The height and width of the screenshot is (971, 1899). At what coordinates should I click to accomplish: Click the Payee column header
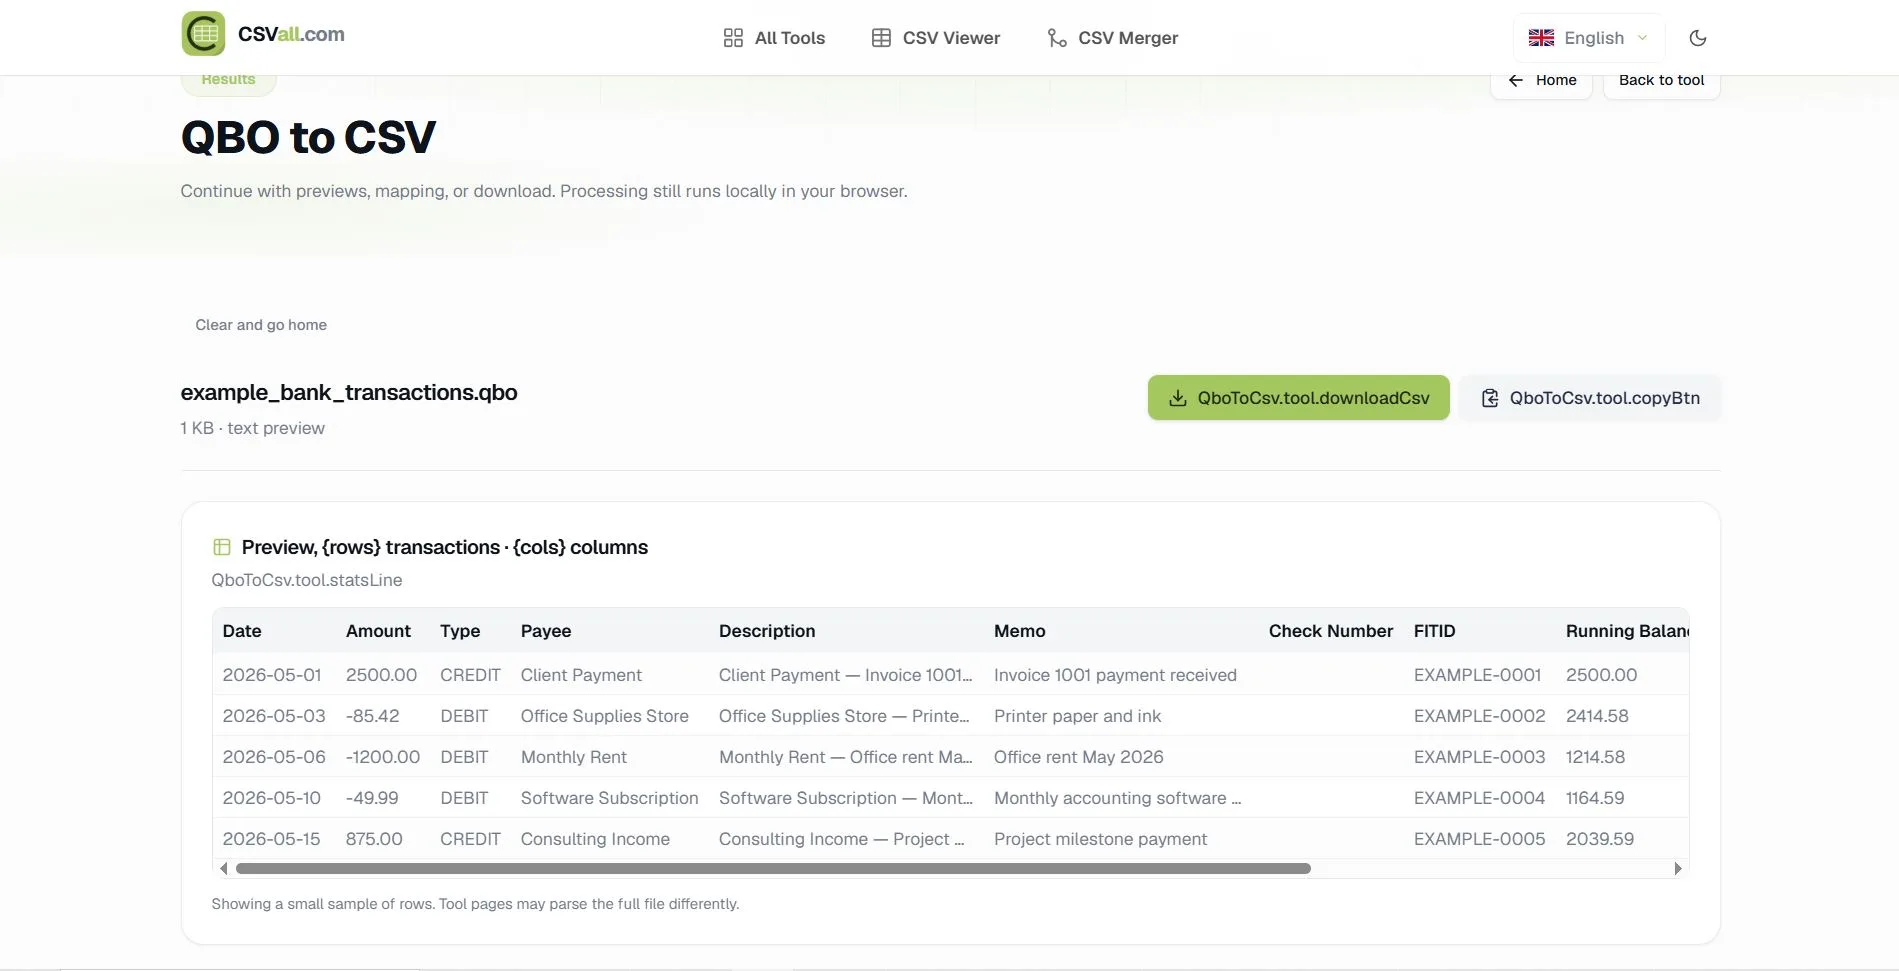[546, 631]
